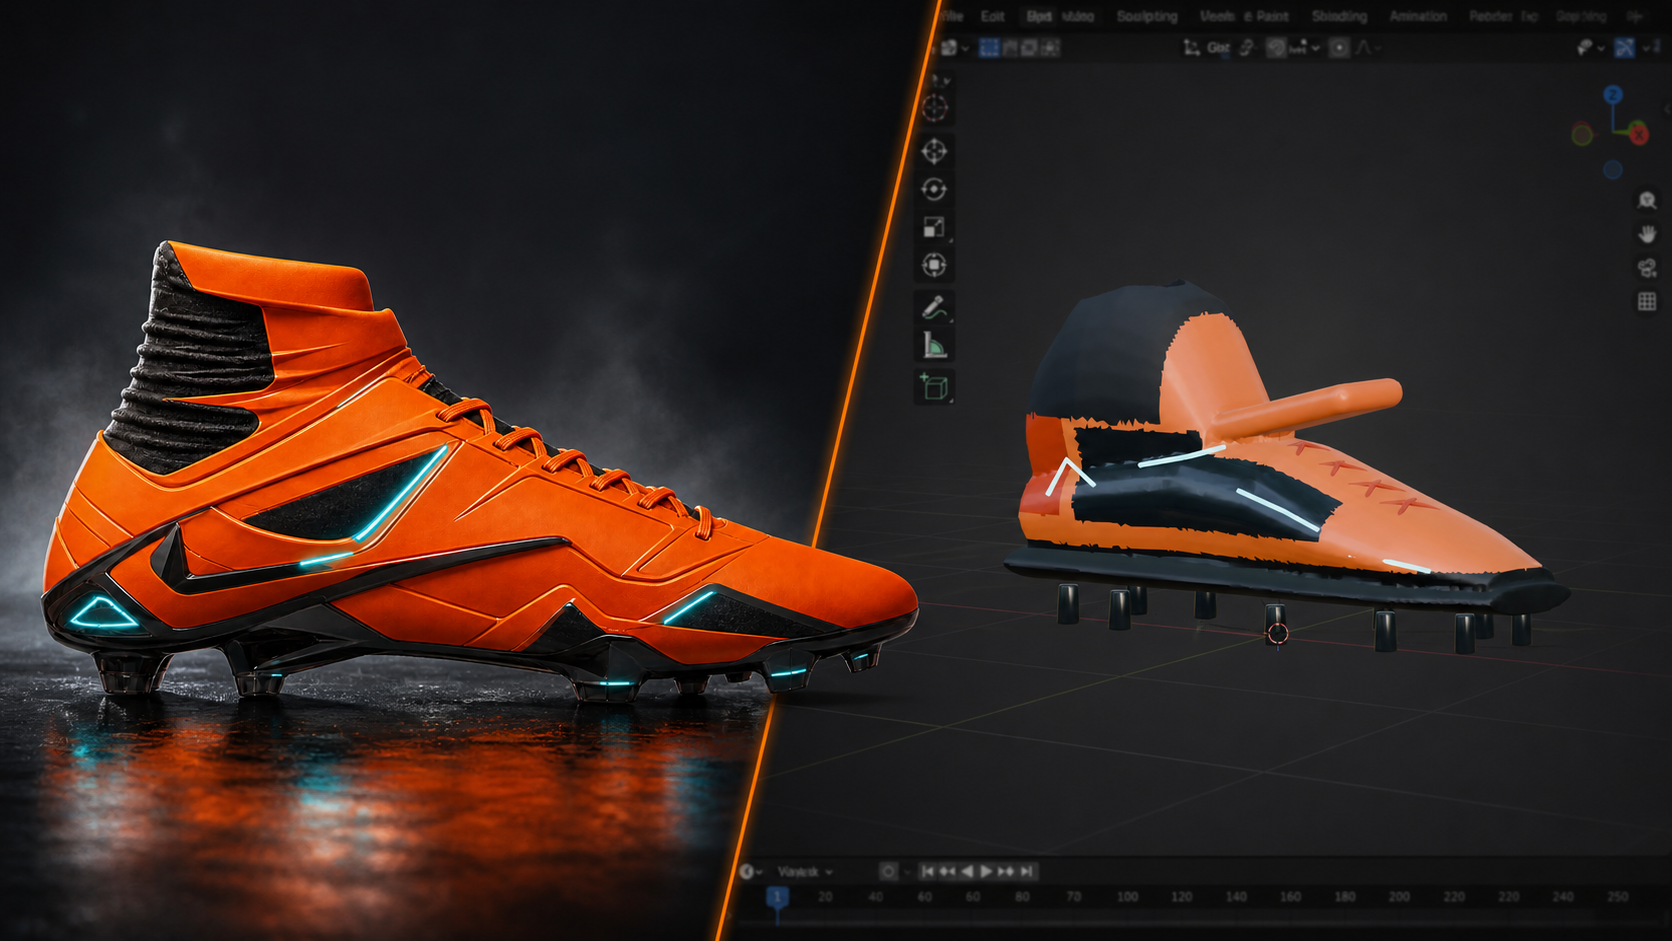Viewport: 1672px width, 941px height.
Task: Click frame 250 on the timeline ruler
Action: (1617, 897)
